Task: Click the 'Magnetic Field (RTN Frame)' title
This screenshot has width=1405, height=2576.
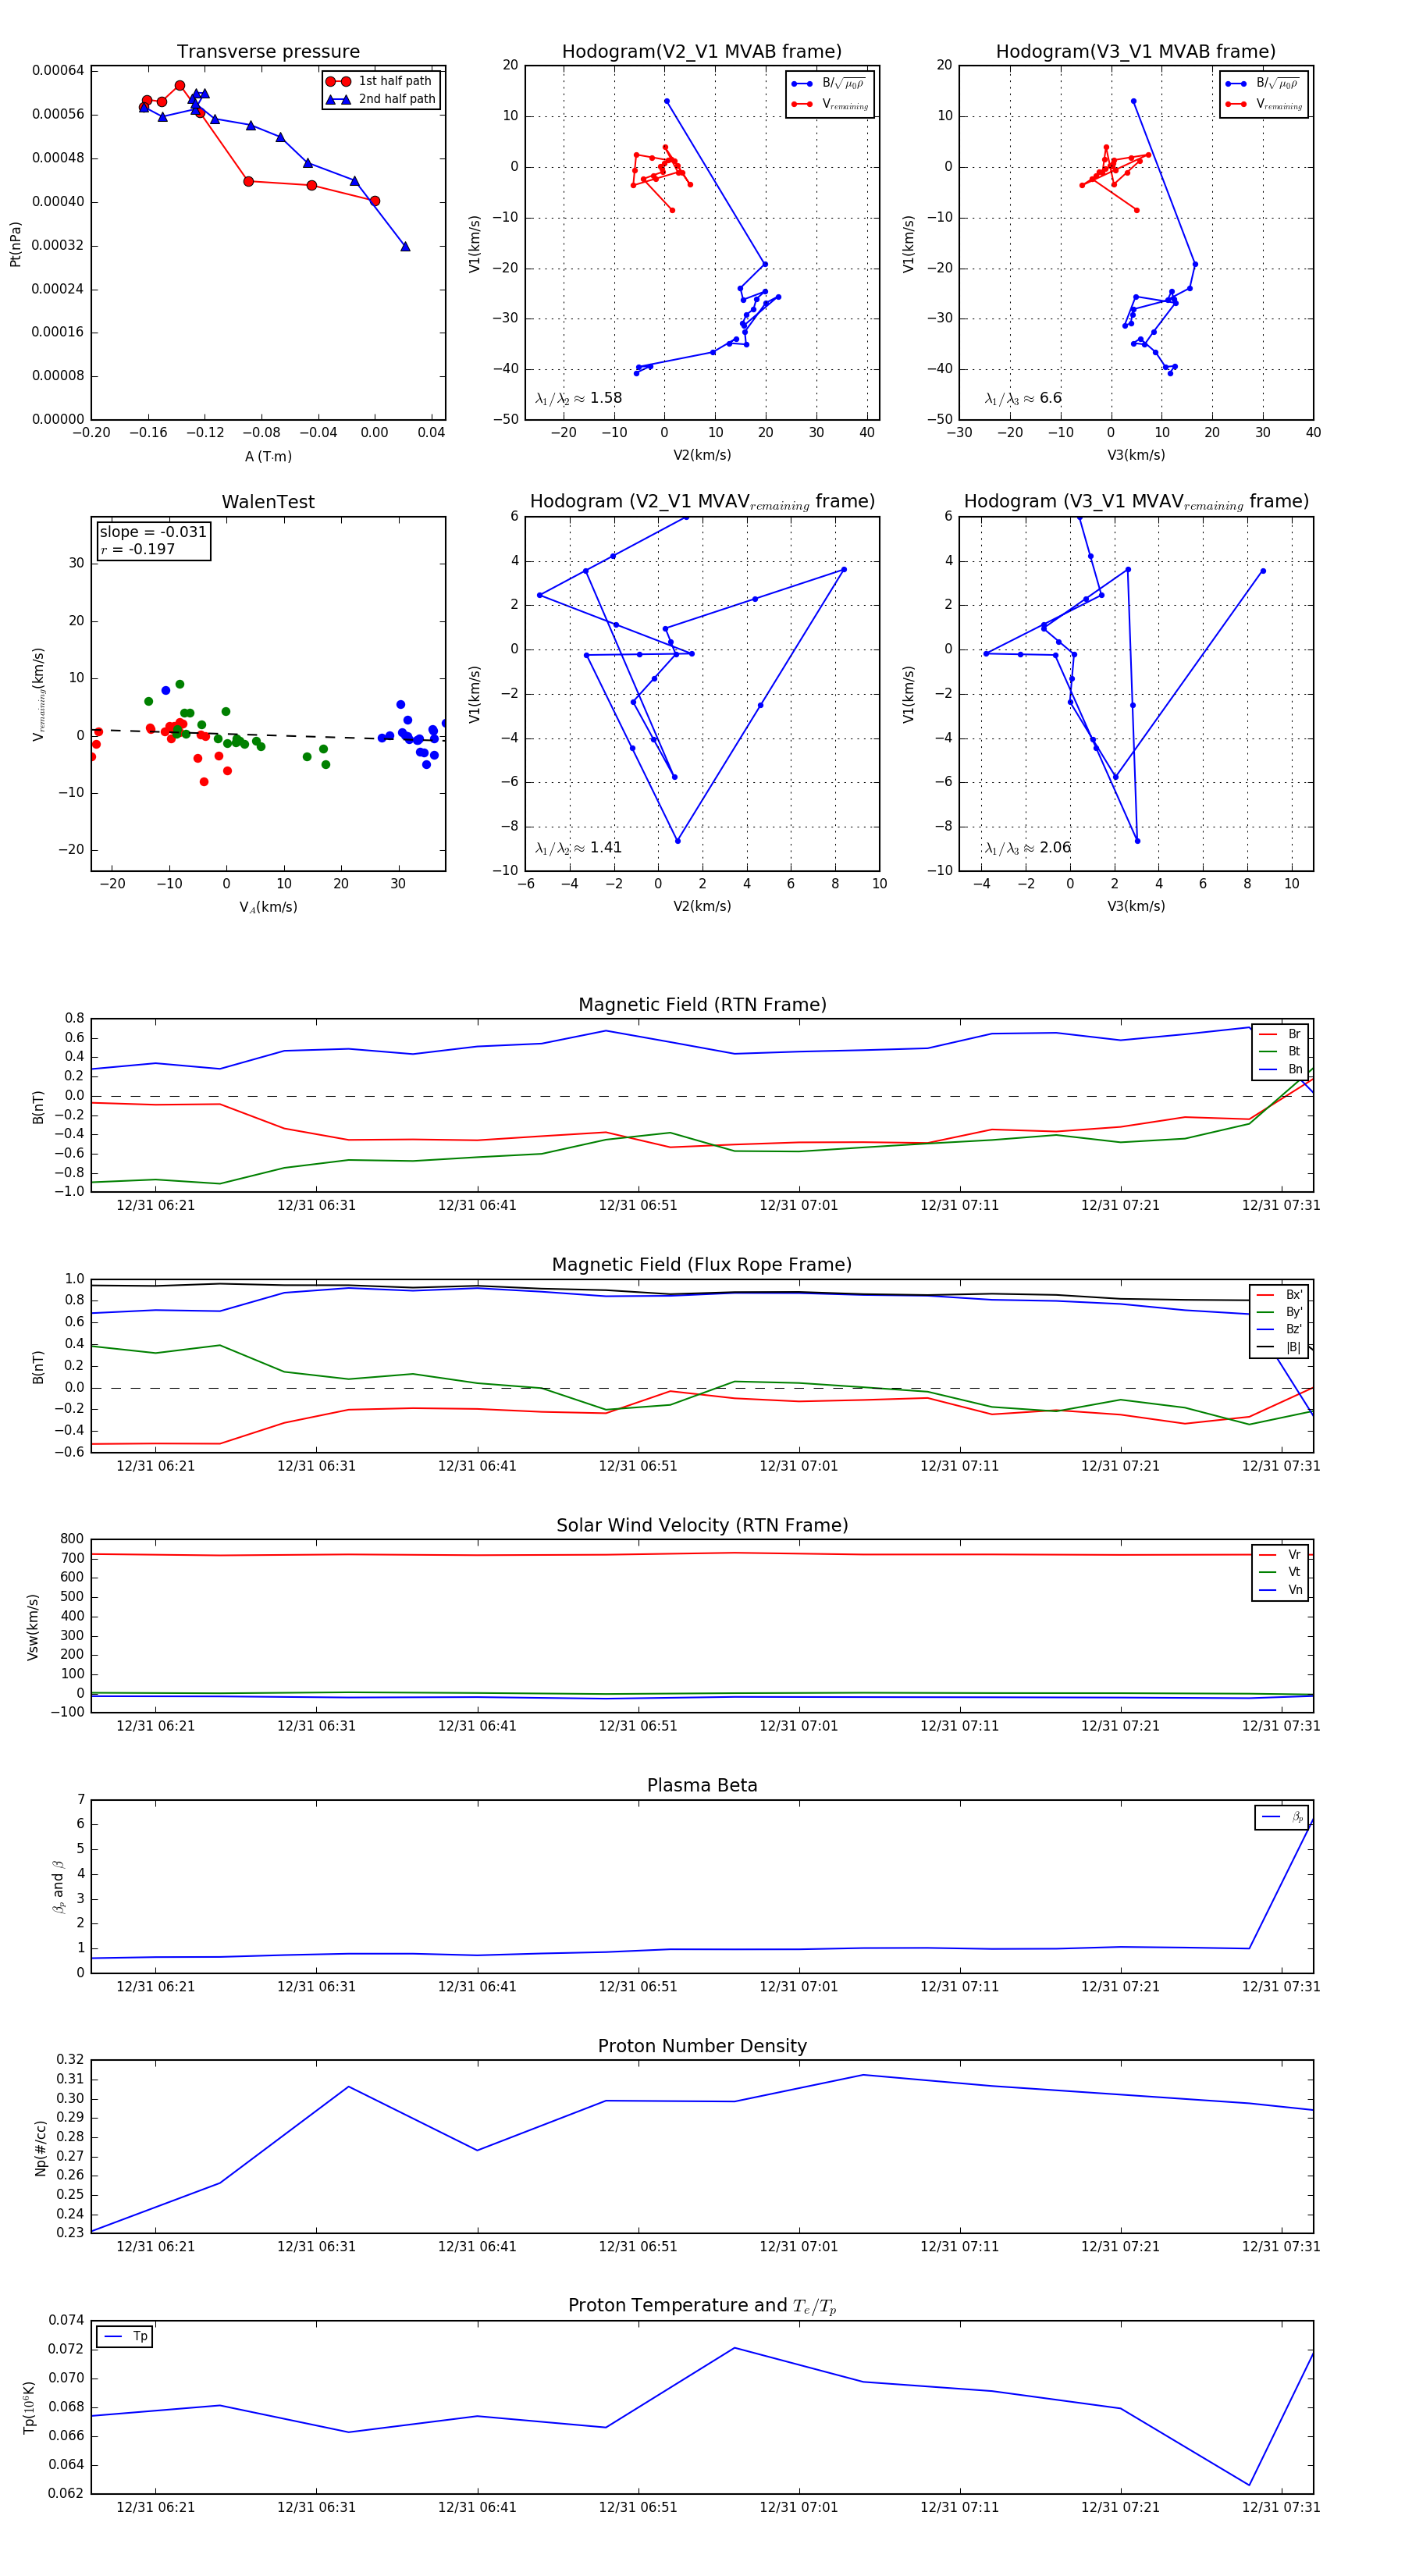Action: [x=702, y=1005]
